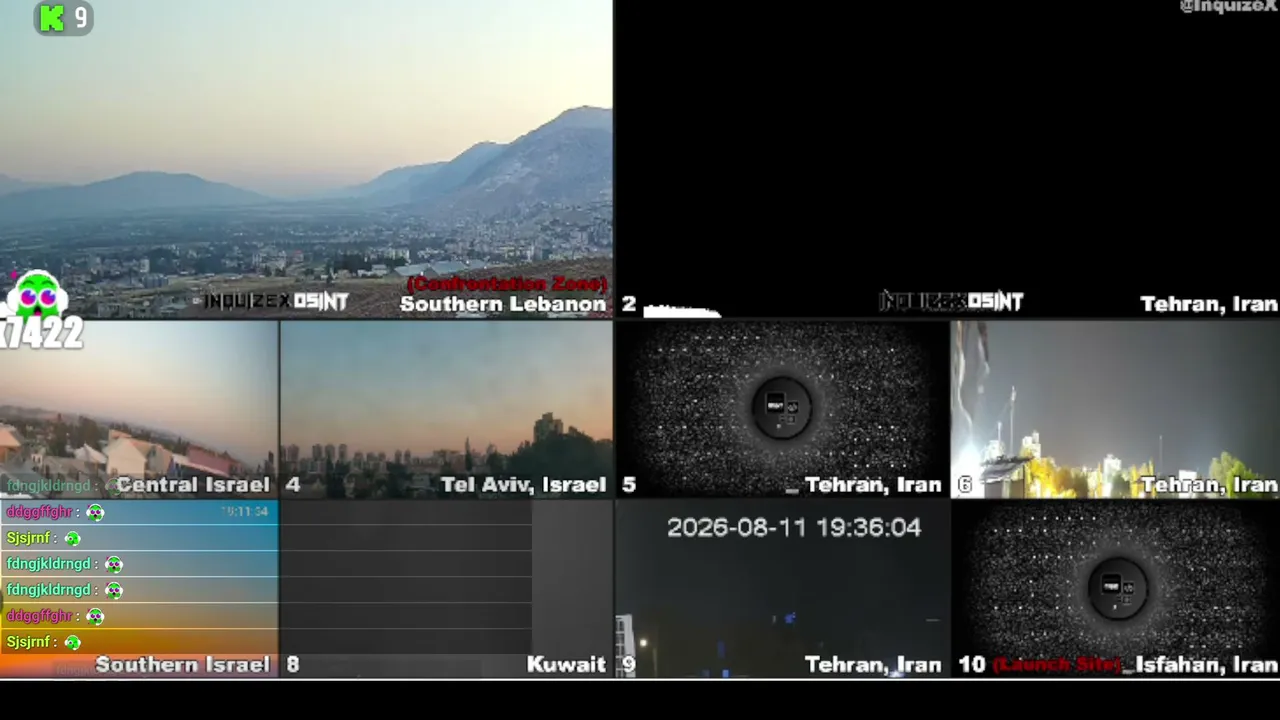Click the white x7422 overlay text
Image resolution: width=1280 pixels, height=720 pixels.
click(x=41, y=334)
